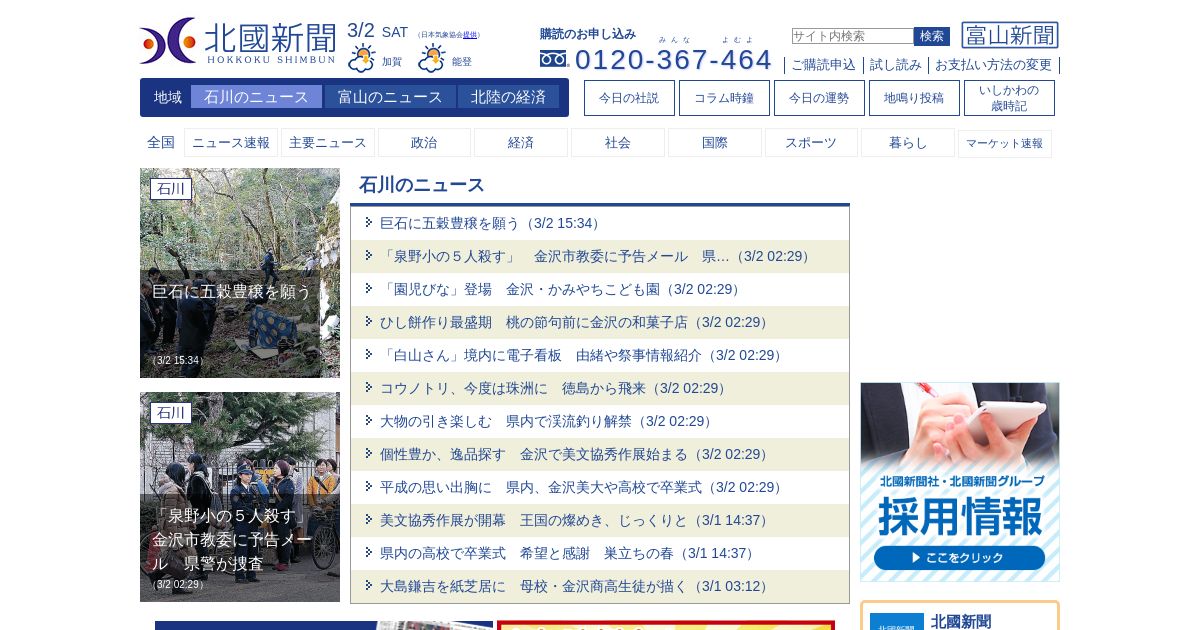Click the free-dial phone icon
The width and height of the screenshot is (1200, 630).
[554, 59]
